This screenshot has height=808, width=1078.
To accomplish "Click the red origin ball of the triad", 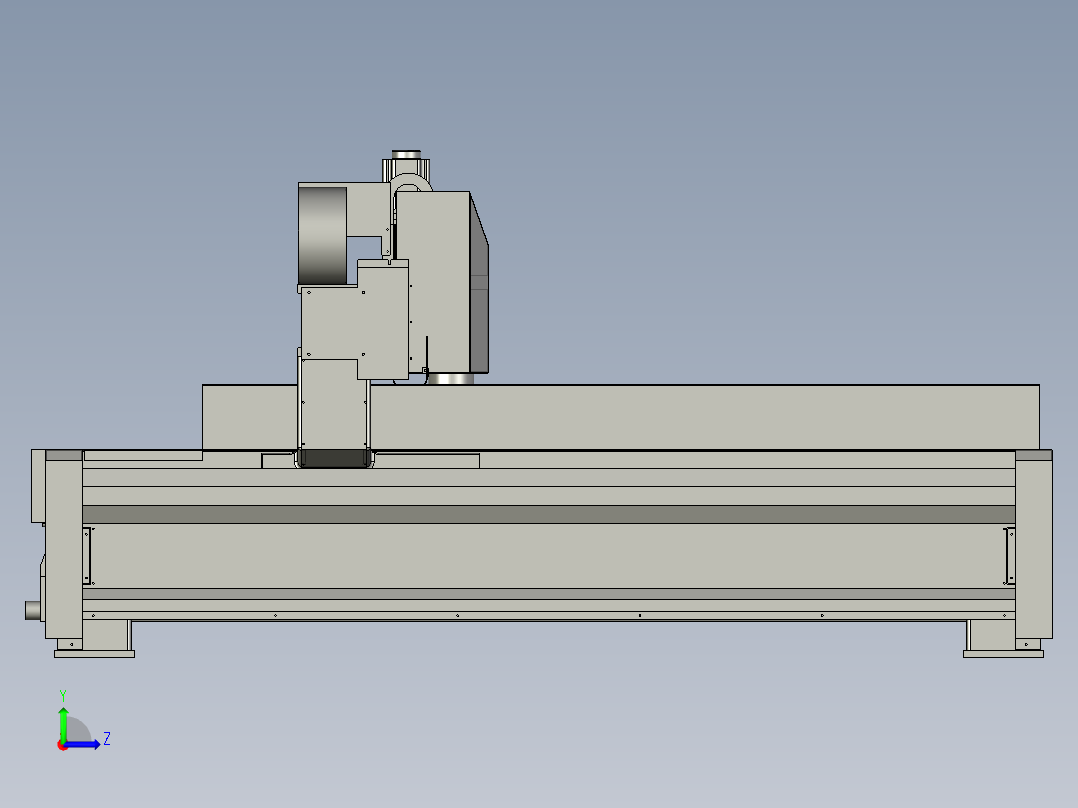I will pyautogui.click(x=62, y=745).
